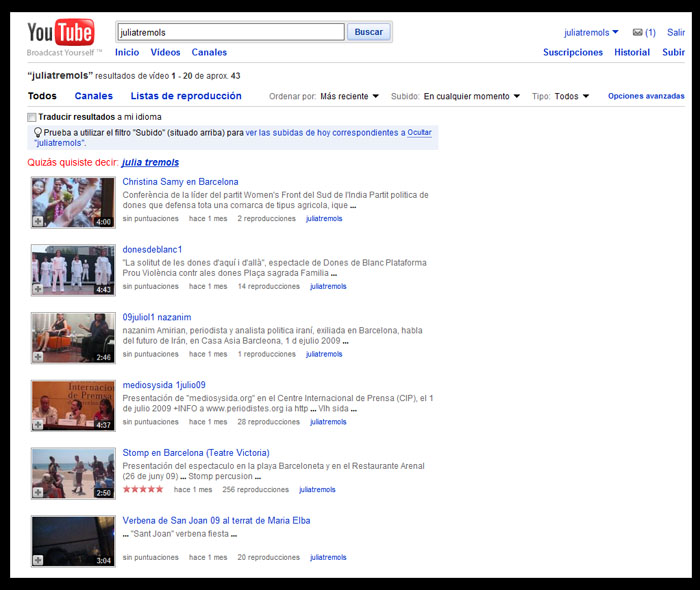Click Ocultar to hide the tip

coord(419,133)
